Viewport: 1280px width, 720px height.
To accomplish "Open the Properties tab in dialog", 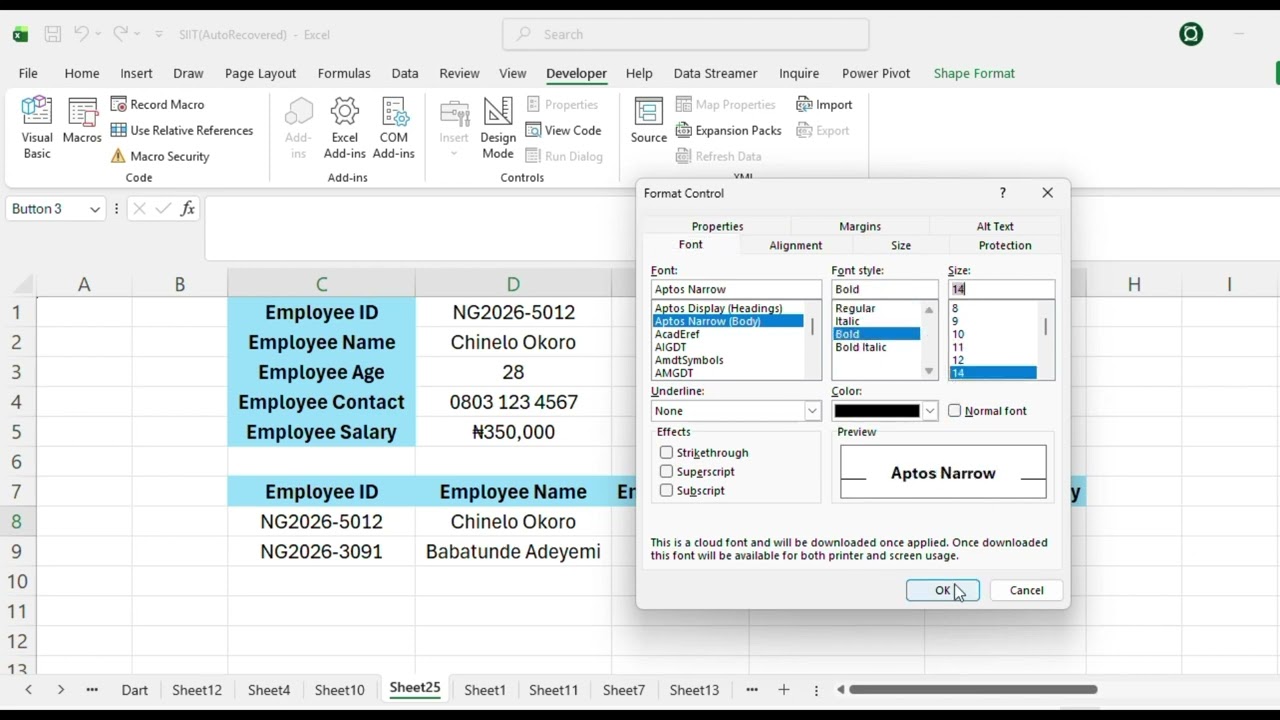I will pos(718,226).
